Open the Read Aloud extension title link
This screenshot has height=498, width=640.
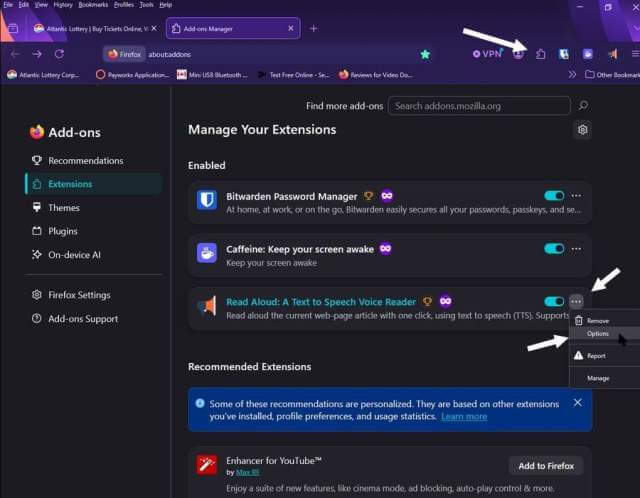pos(321,302)
